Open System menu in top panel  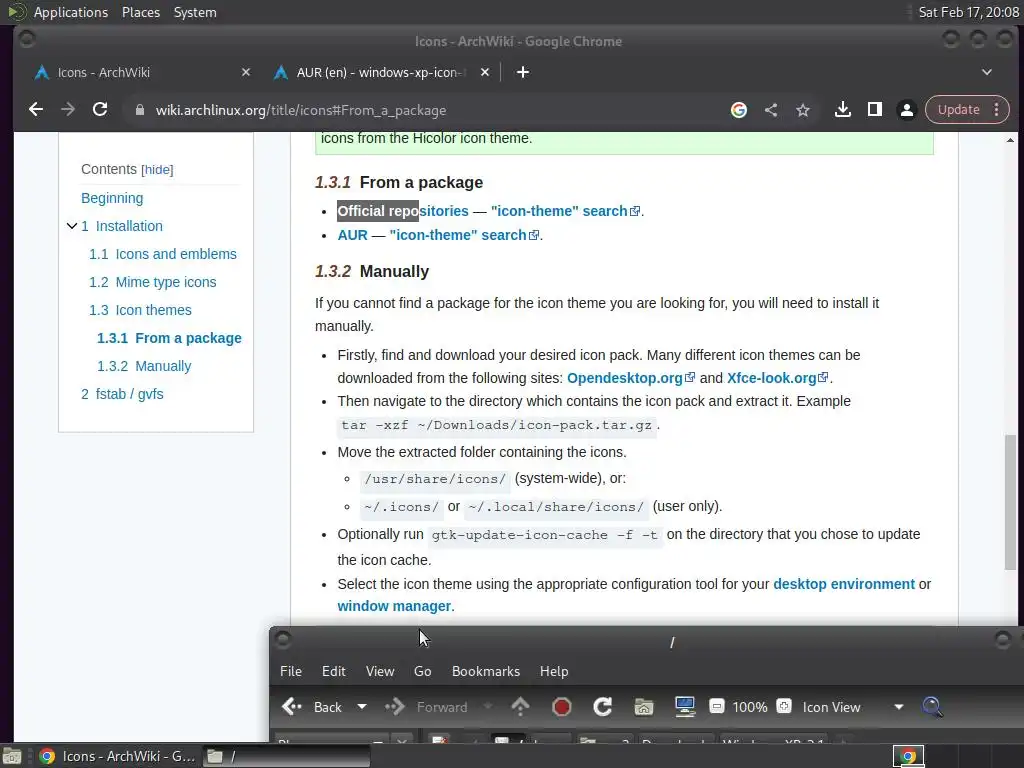tap(195, 12)
